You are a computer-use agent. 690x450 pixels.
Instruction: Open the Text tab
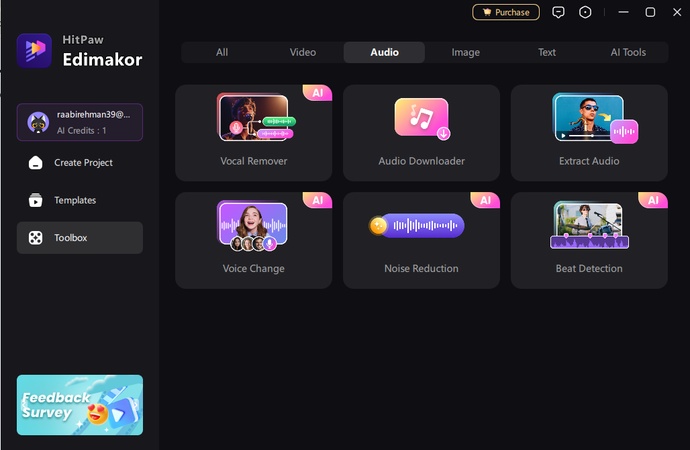[547, 52]
